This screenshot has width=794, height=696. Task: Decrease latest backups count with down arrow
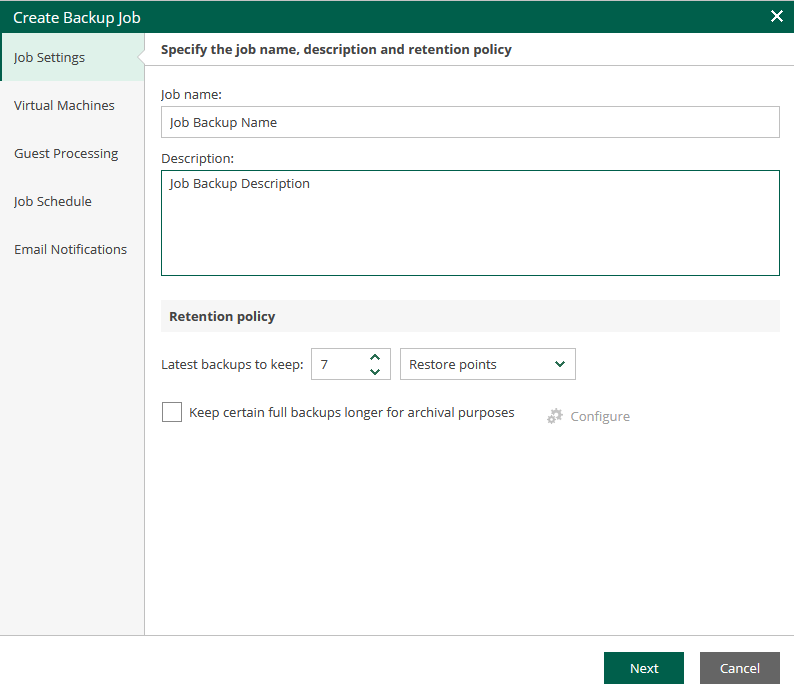pos(375,372)
